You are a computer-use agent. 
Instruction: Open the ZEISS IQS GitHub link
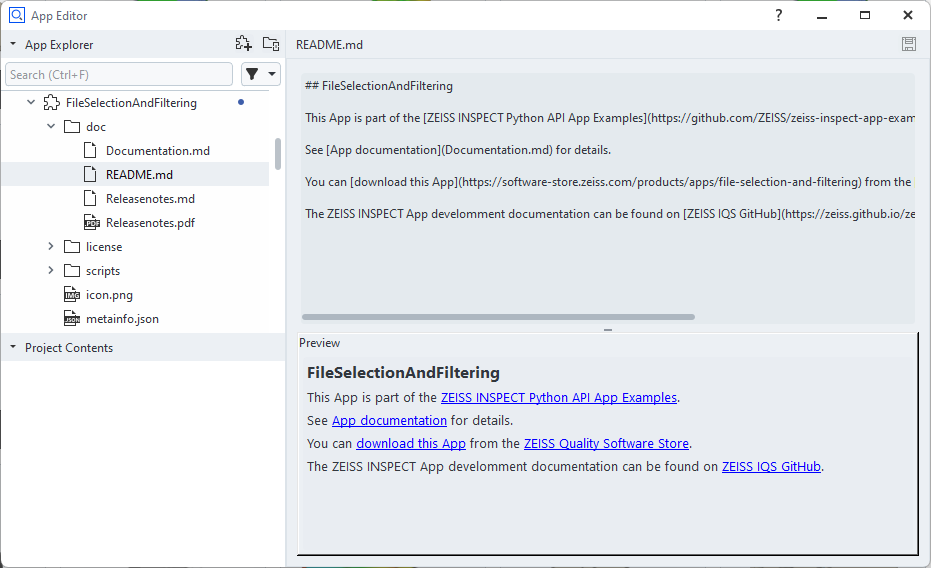click(x=771, y=467)
